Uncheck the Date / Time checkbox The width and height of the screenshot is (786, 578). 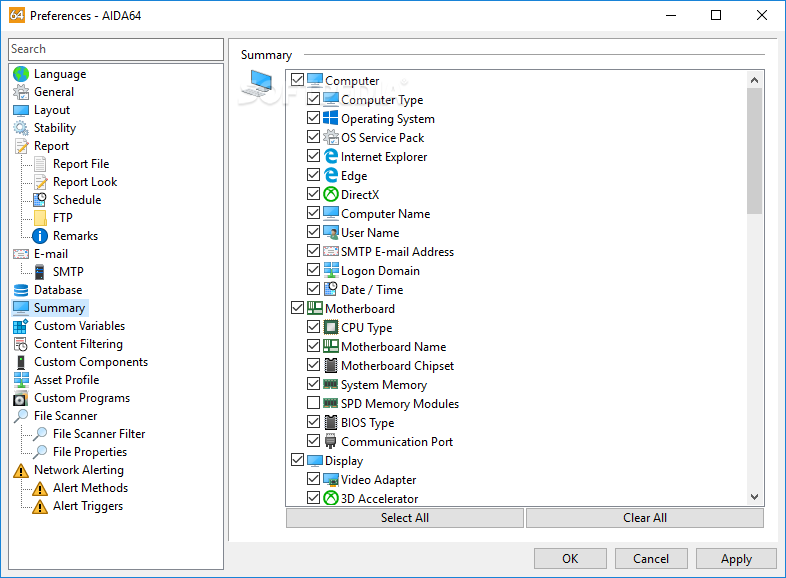pos(313,289)
